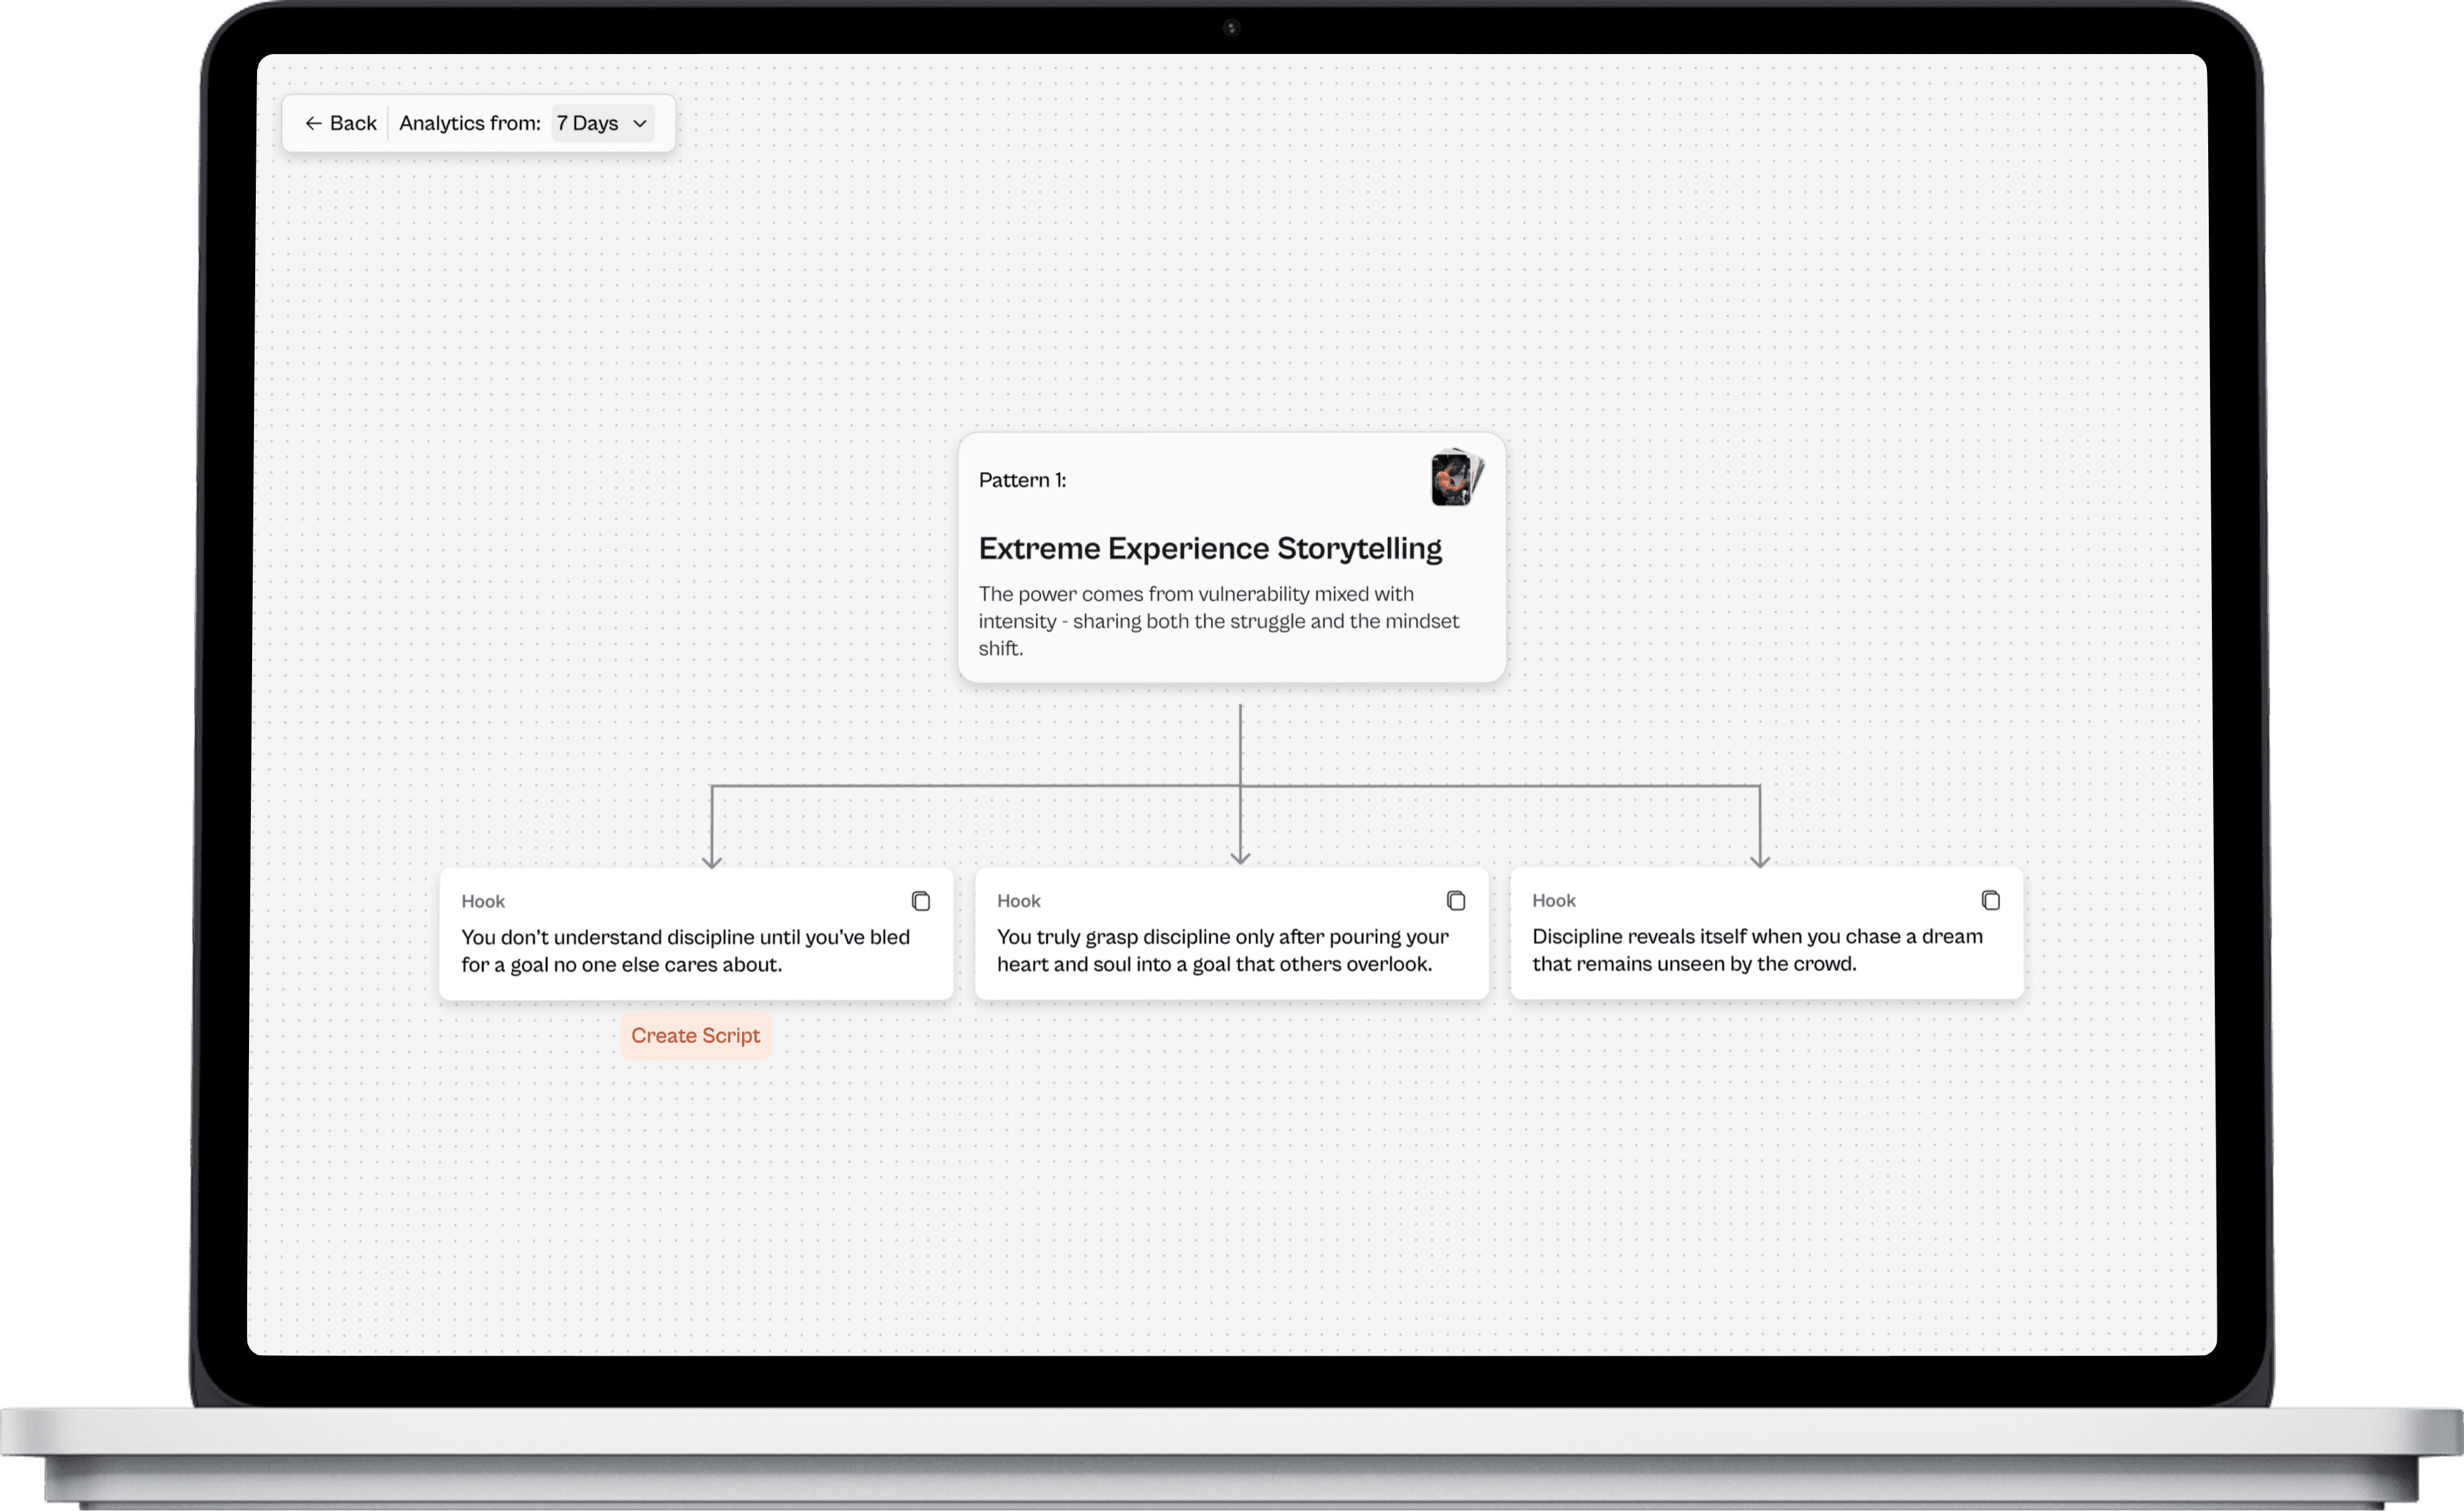Select the 'You don't understand discipline' hook text
Screen dimensions: 2464x1511
click(685, 951)
